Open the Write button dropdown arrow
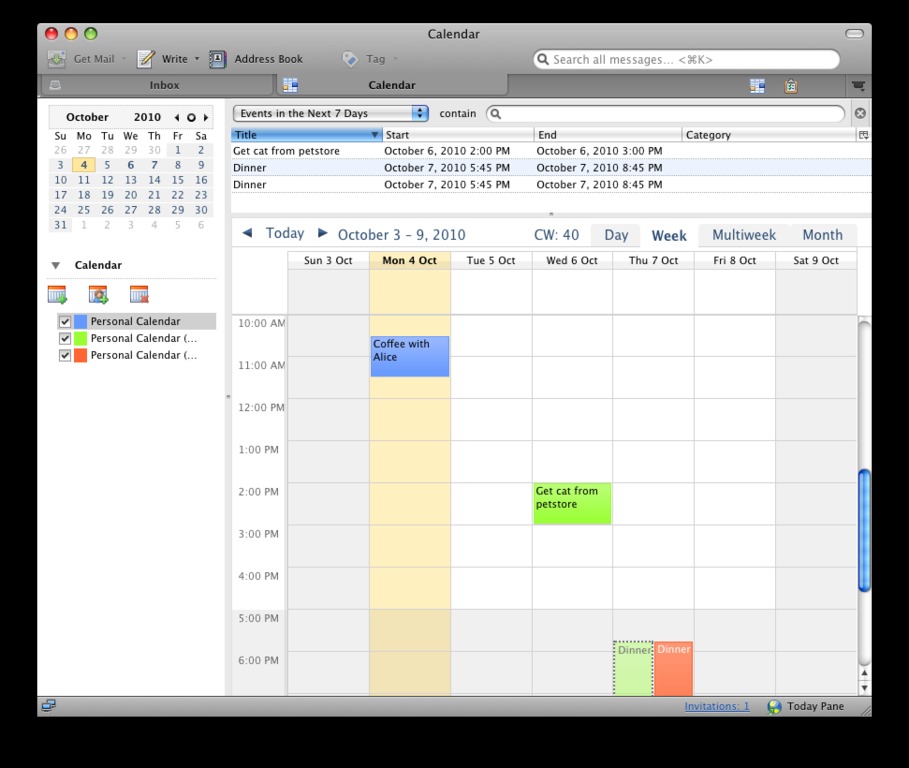 (197, 59)
